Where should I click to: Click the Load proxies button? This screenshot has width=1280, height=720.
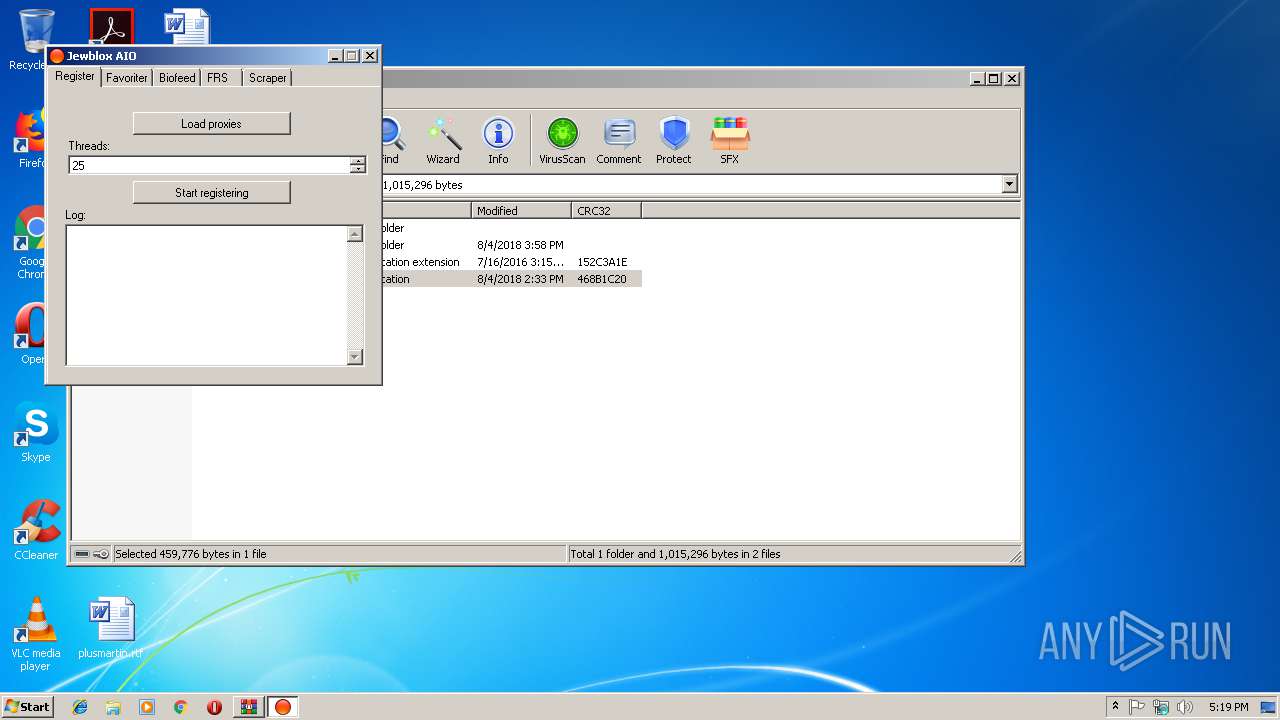click(x=212, y=124)
